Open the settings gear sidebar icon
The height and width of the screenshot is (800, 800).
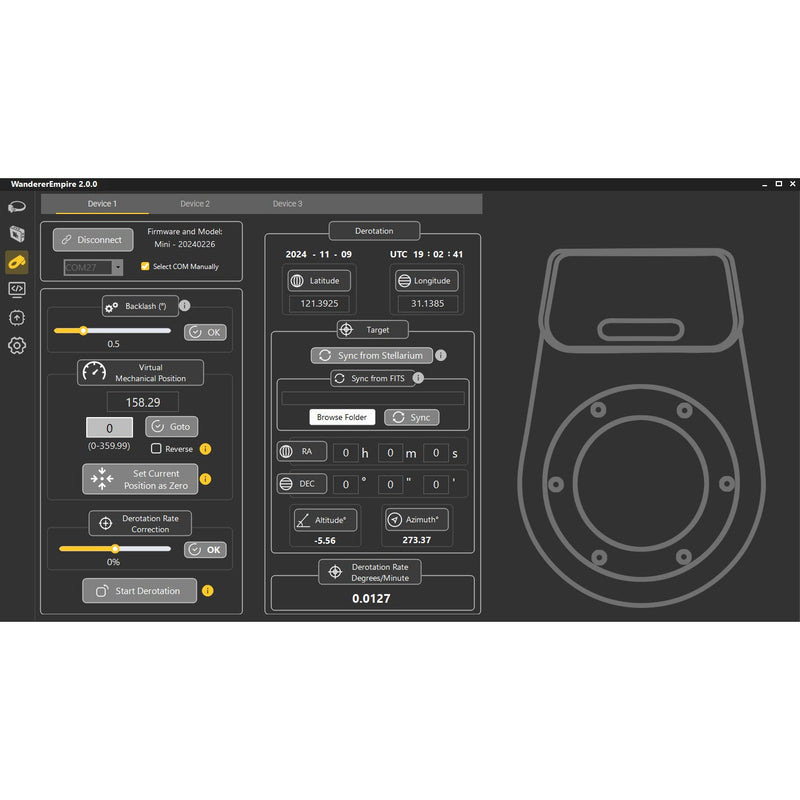[x=17, y=345]
